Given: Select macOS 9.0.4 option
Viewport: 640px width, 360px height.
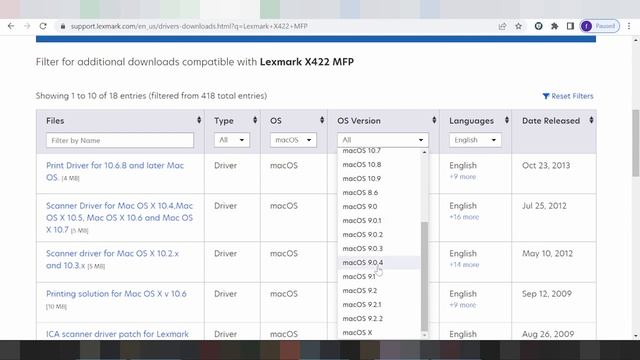Looking at the screenshot, I should 379,262.
